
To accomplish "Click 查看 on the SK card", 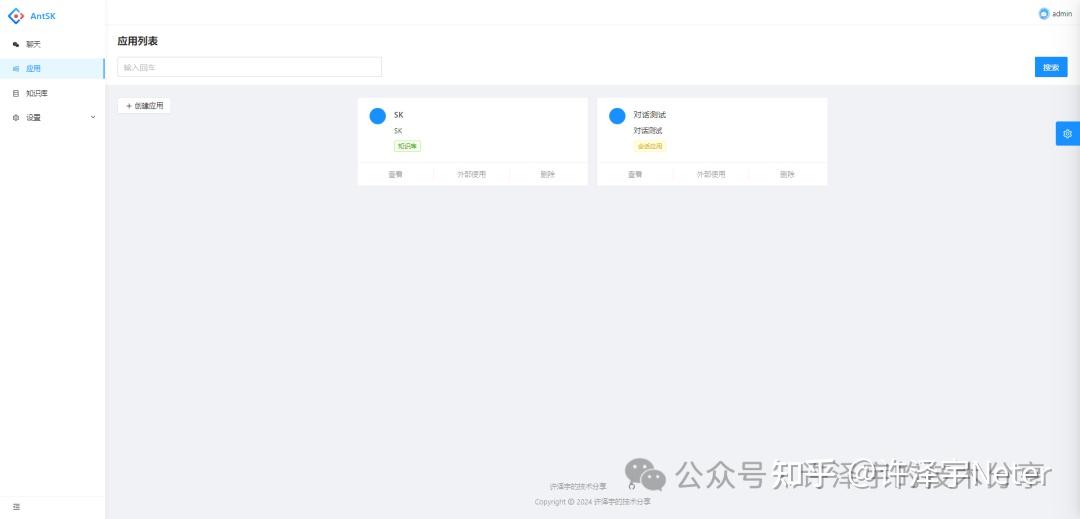I will click(x=395, y=174).
